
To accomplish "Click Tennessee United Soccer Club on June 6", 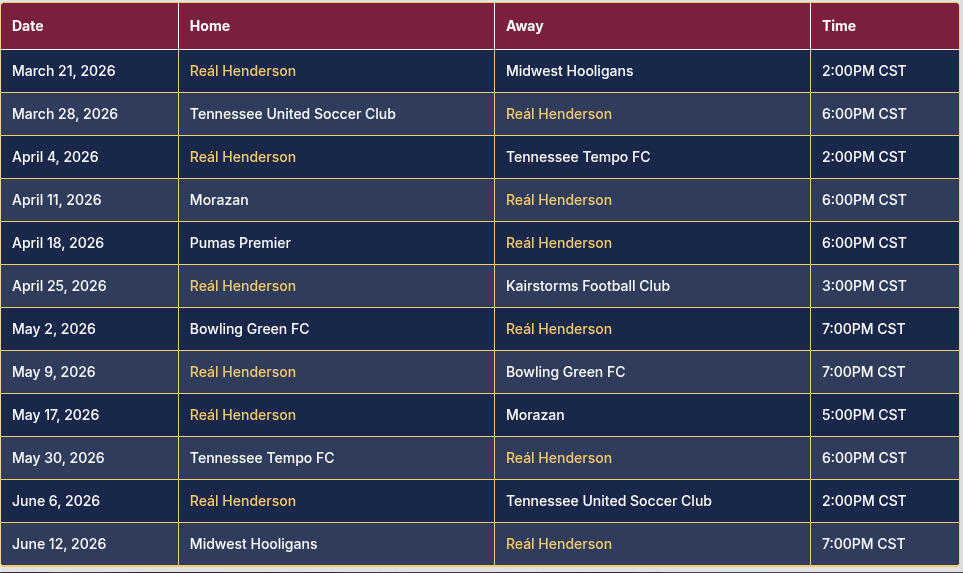I will coord(609,501).
